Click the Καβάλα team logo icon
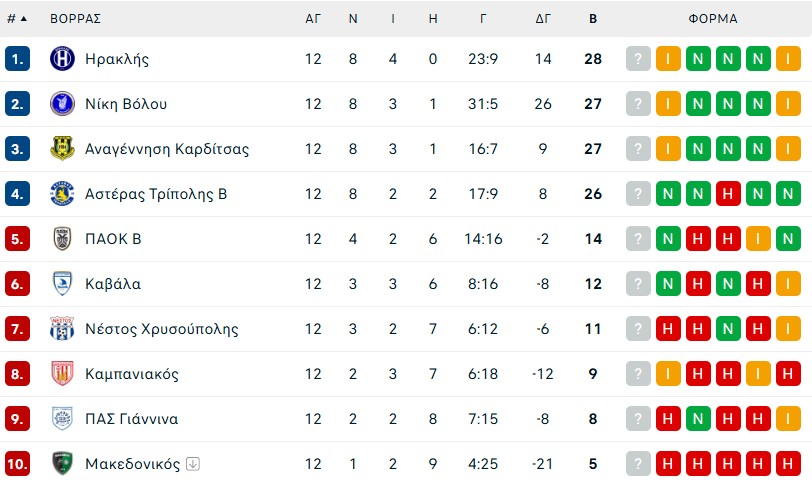This screenshot has width=812, height=483. (x=62, y=284)
